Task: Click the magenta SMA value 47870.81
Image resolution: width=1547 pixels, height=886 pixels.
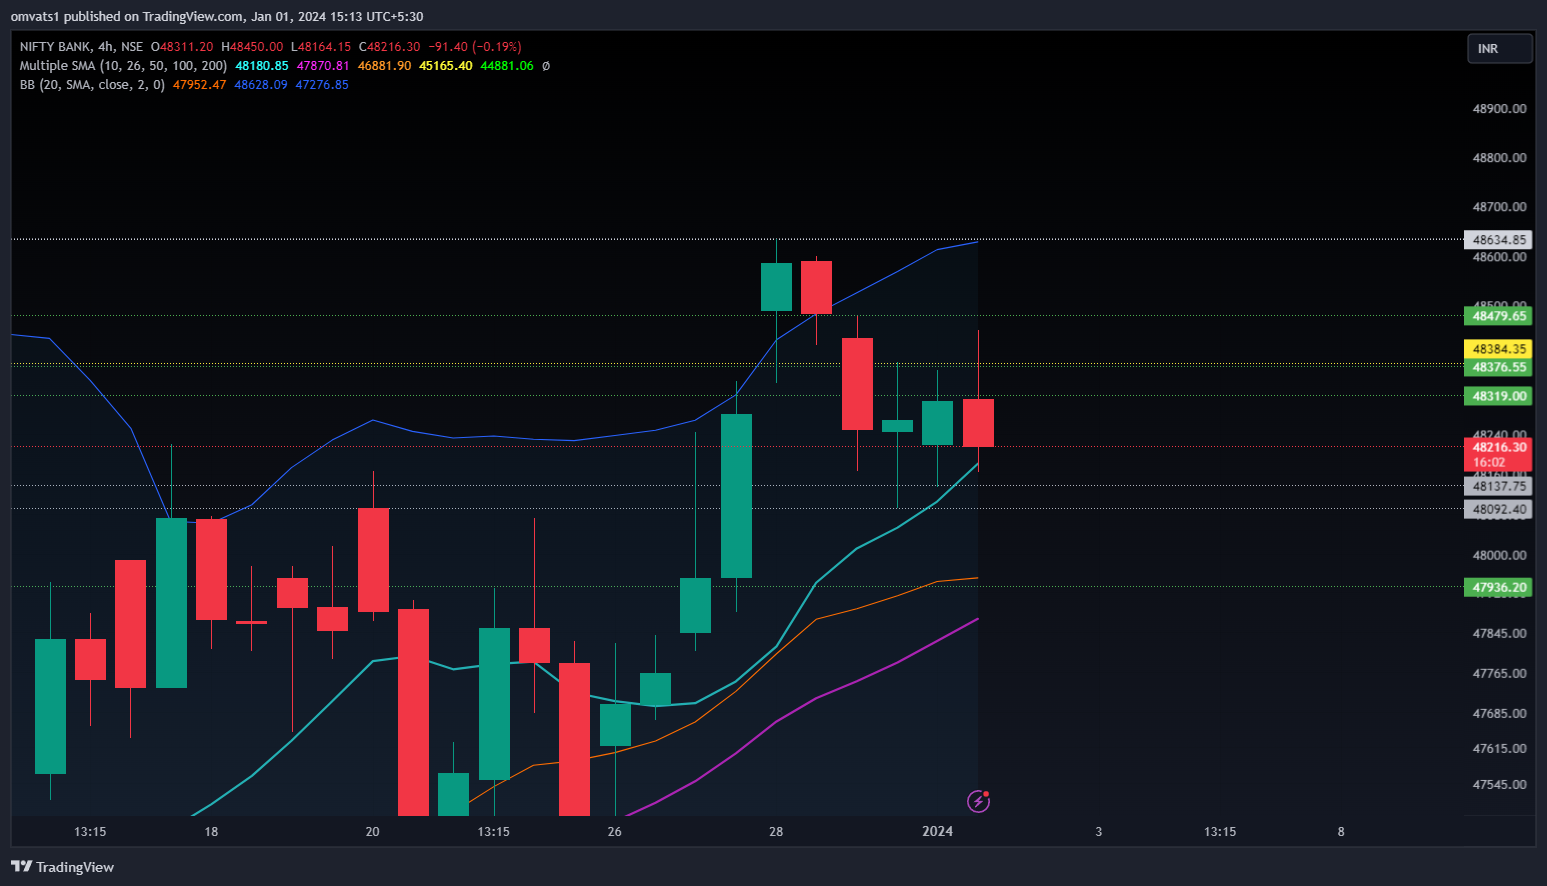Action: (323, 66)
